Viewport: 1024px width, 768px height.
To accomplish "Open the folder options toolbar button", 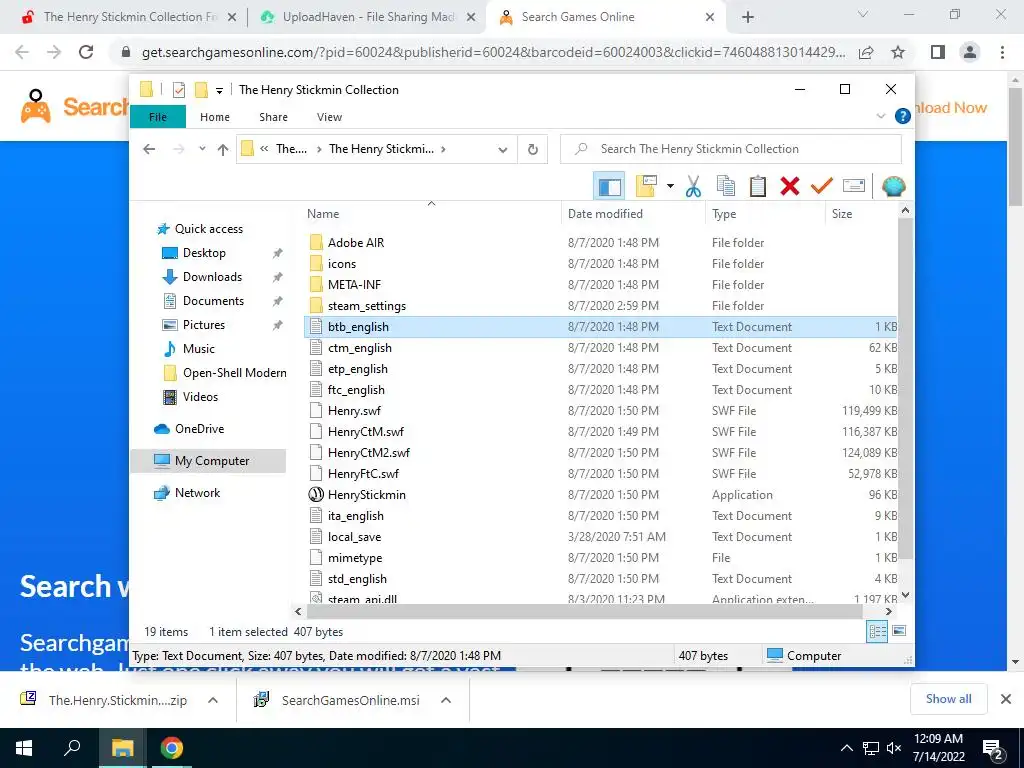I will (x=646, y=187).
